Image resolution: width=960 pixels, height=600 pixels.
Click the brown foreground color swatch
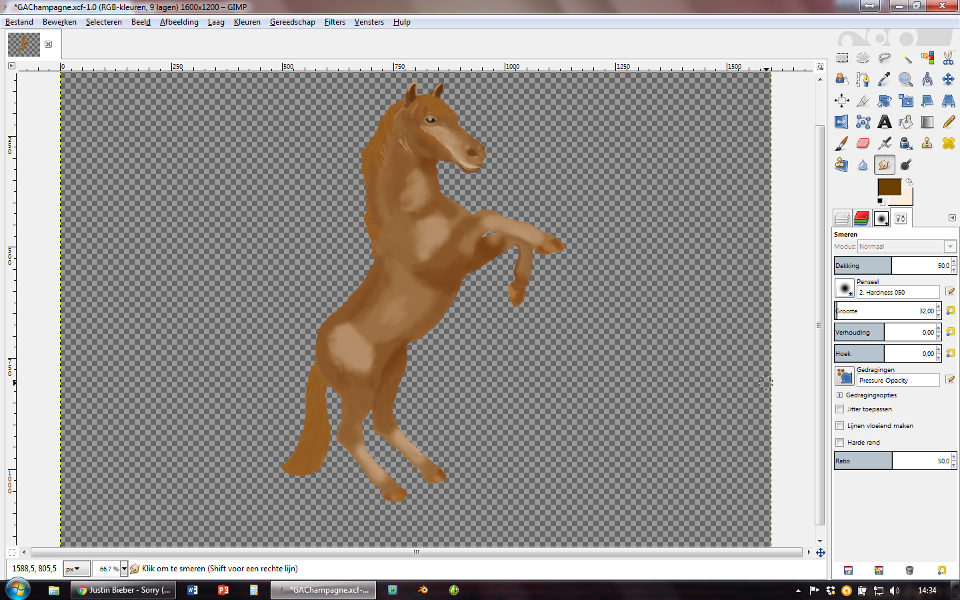(888, 187)
